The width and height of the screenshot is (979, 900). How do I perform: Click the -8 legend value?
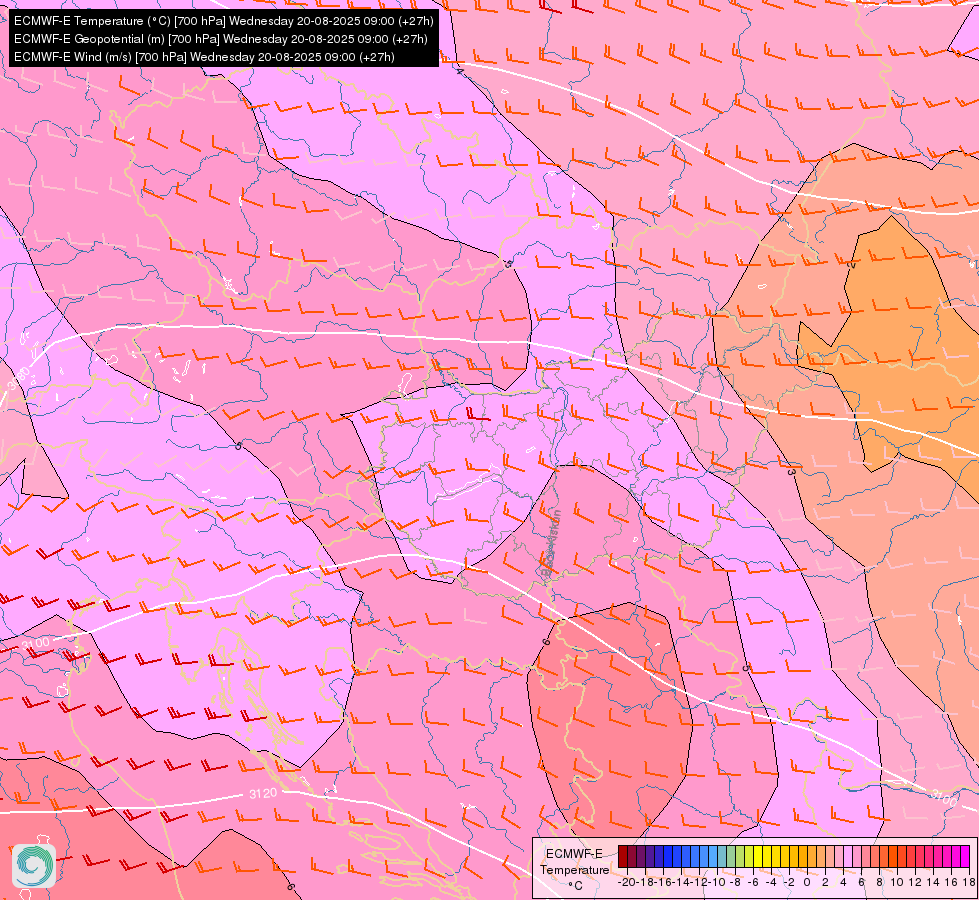[735, 883]
